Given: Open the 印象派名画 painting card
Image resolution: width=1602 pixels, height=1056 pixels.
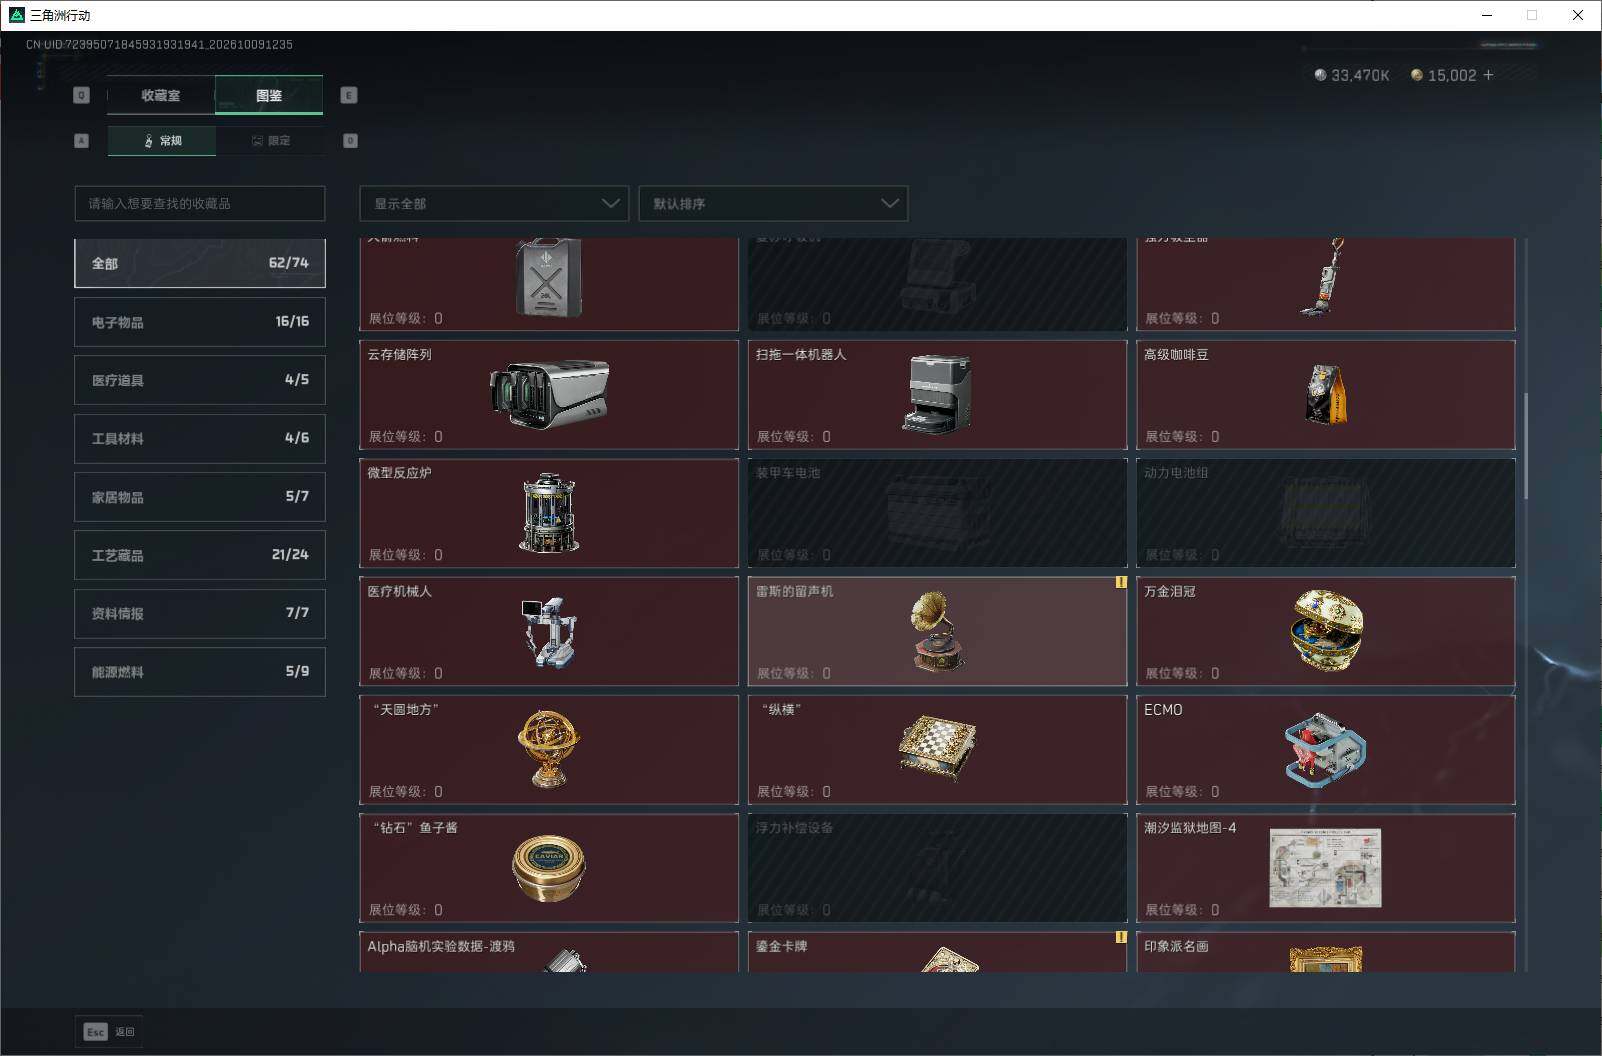Looking at the screenshot, I should pyautogui.click(x=1326, y=951).
